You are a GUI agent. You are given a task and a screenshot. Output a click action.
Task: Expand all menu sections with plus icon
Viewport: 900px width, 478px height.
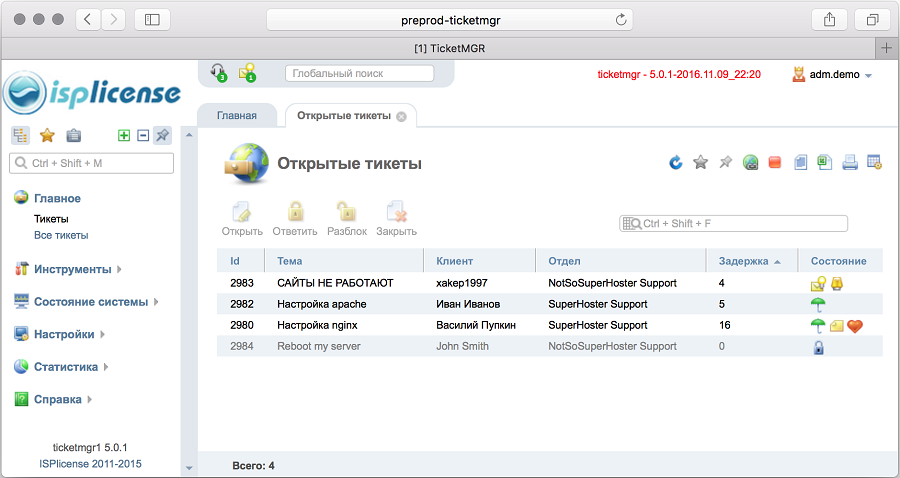(124, 136)
